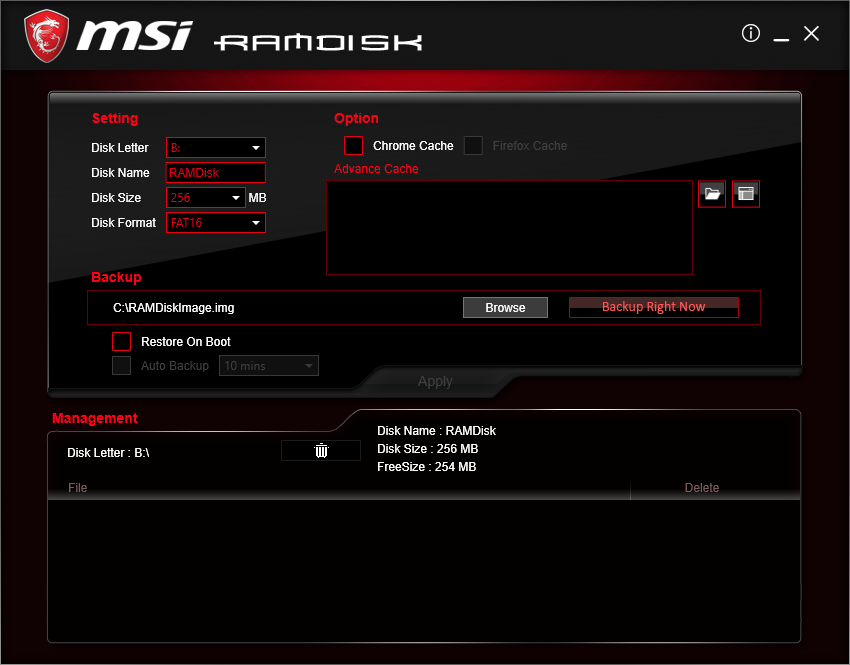Click the 'FreeSize : 254 MB' text
The height and width of the screenshot is (665, 850).
point(427,467)
